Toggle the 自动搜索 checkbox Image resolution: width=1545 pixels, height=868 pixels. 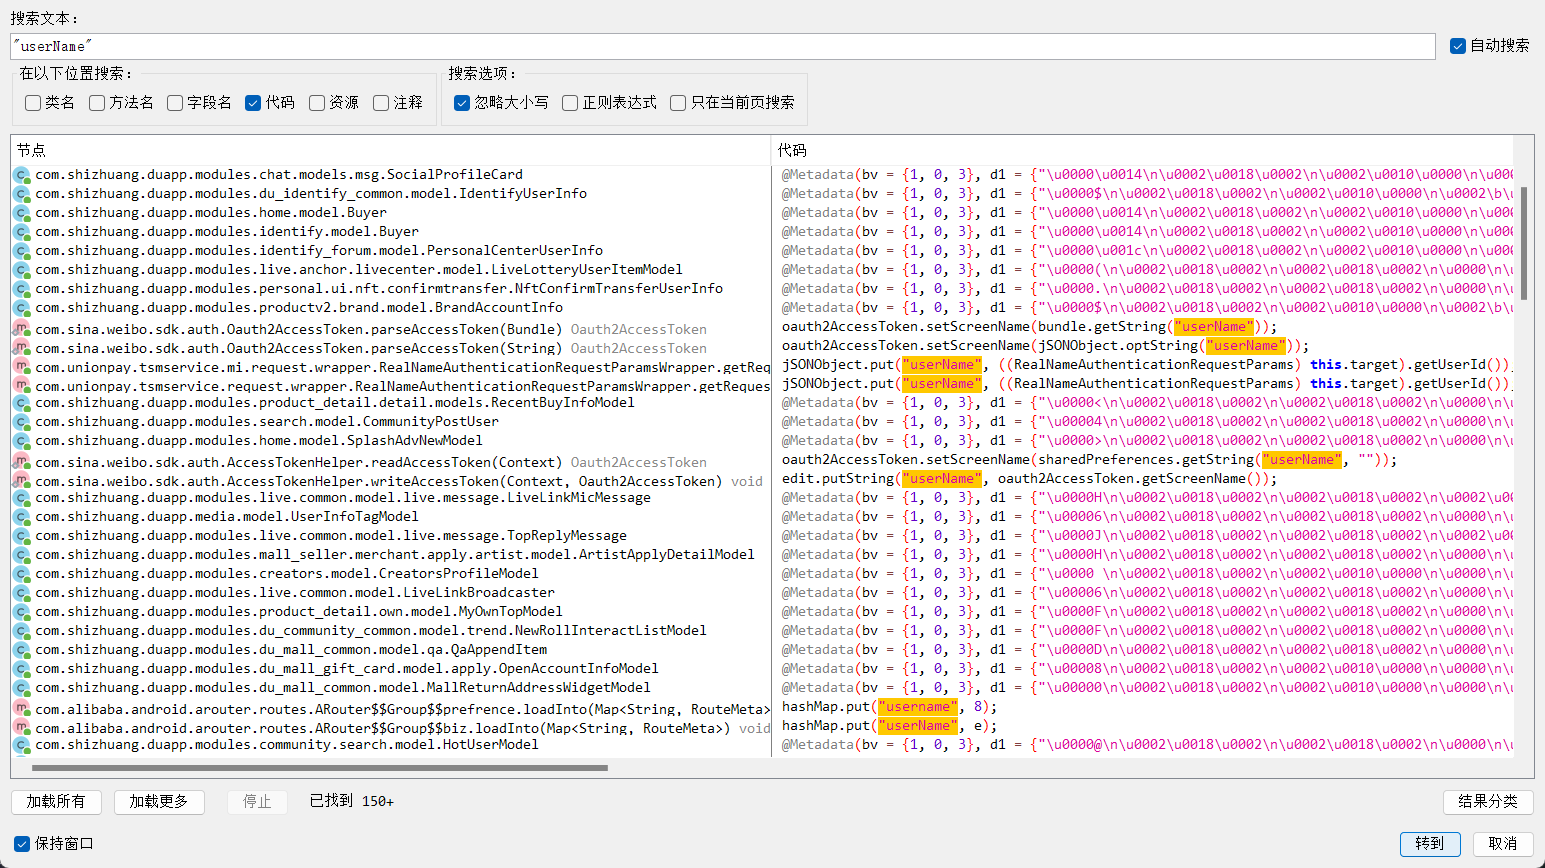pyautogui.click(x=1458, y=46)
